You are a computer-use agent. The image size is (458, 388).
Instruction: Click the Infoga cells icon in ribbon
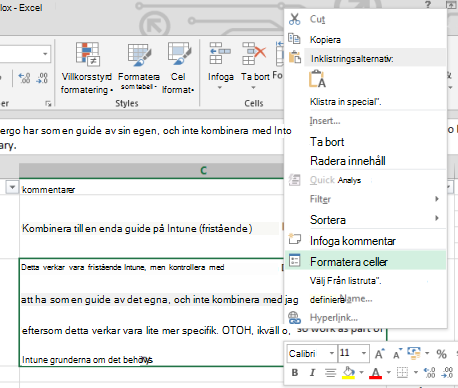coord(220,53)
